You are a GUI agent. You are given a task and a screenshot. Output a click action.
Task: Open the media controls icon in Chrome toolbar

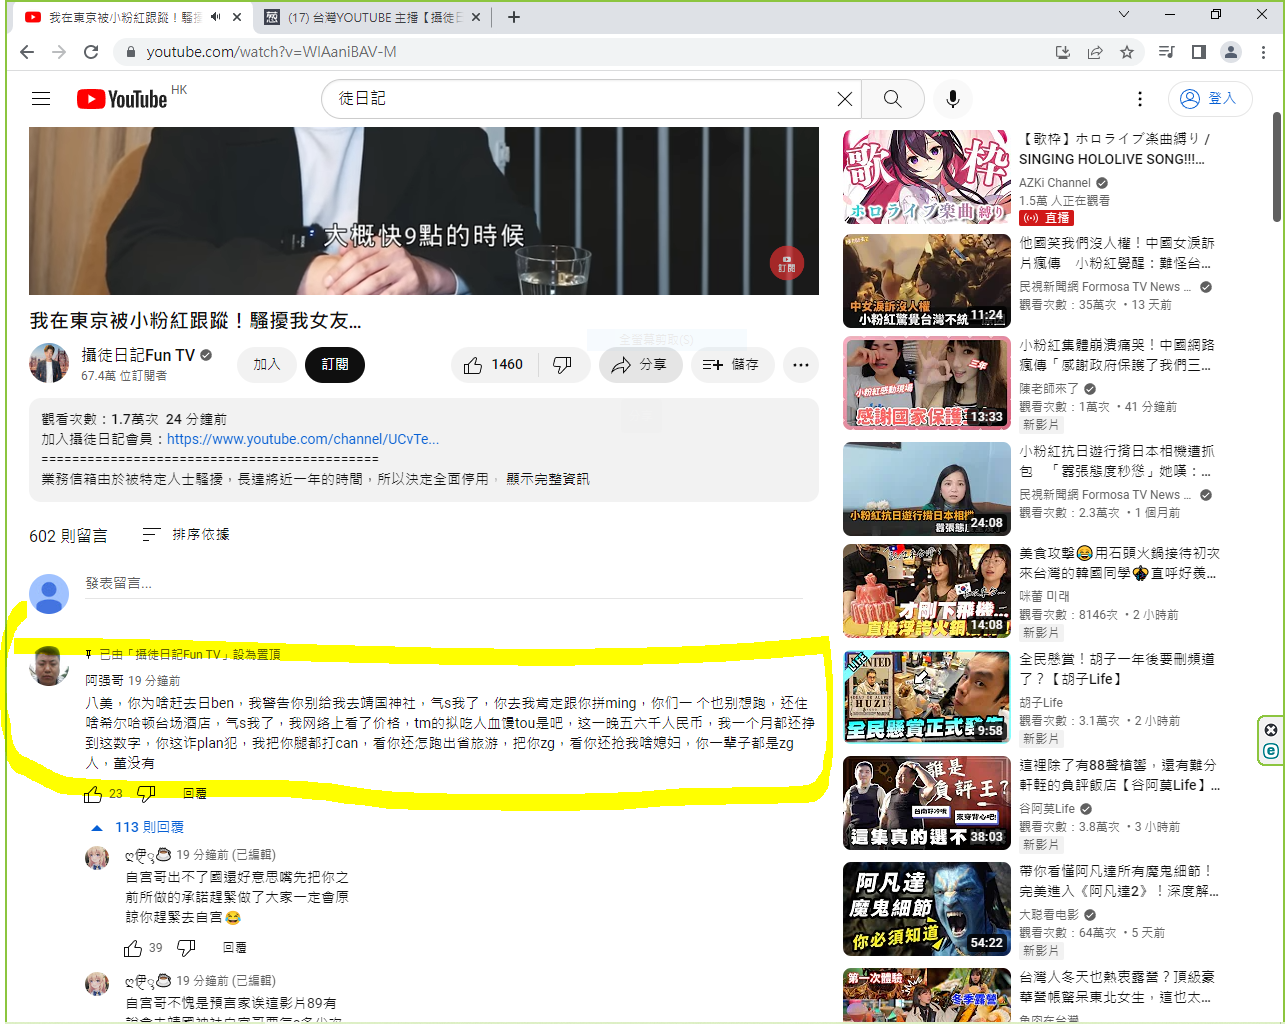click(x=1167, y=52)
